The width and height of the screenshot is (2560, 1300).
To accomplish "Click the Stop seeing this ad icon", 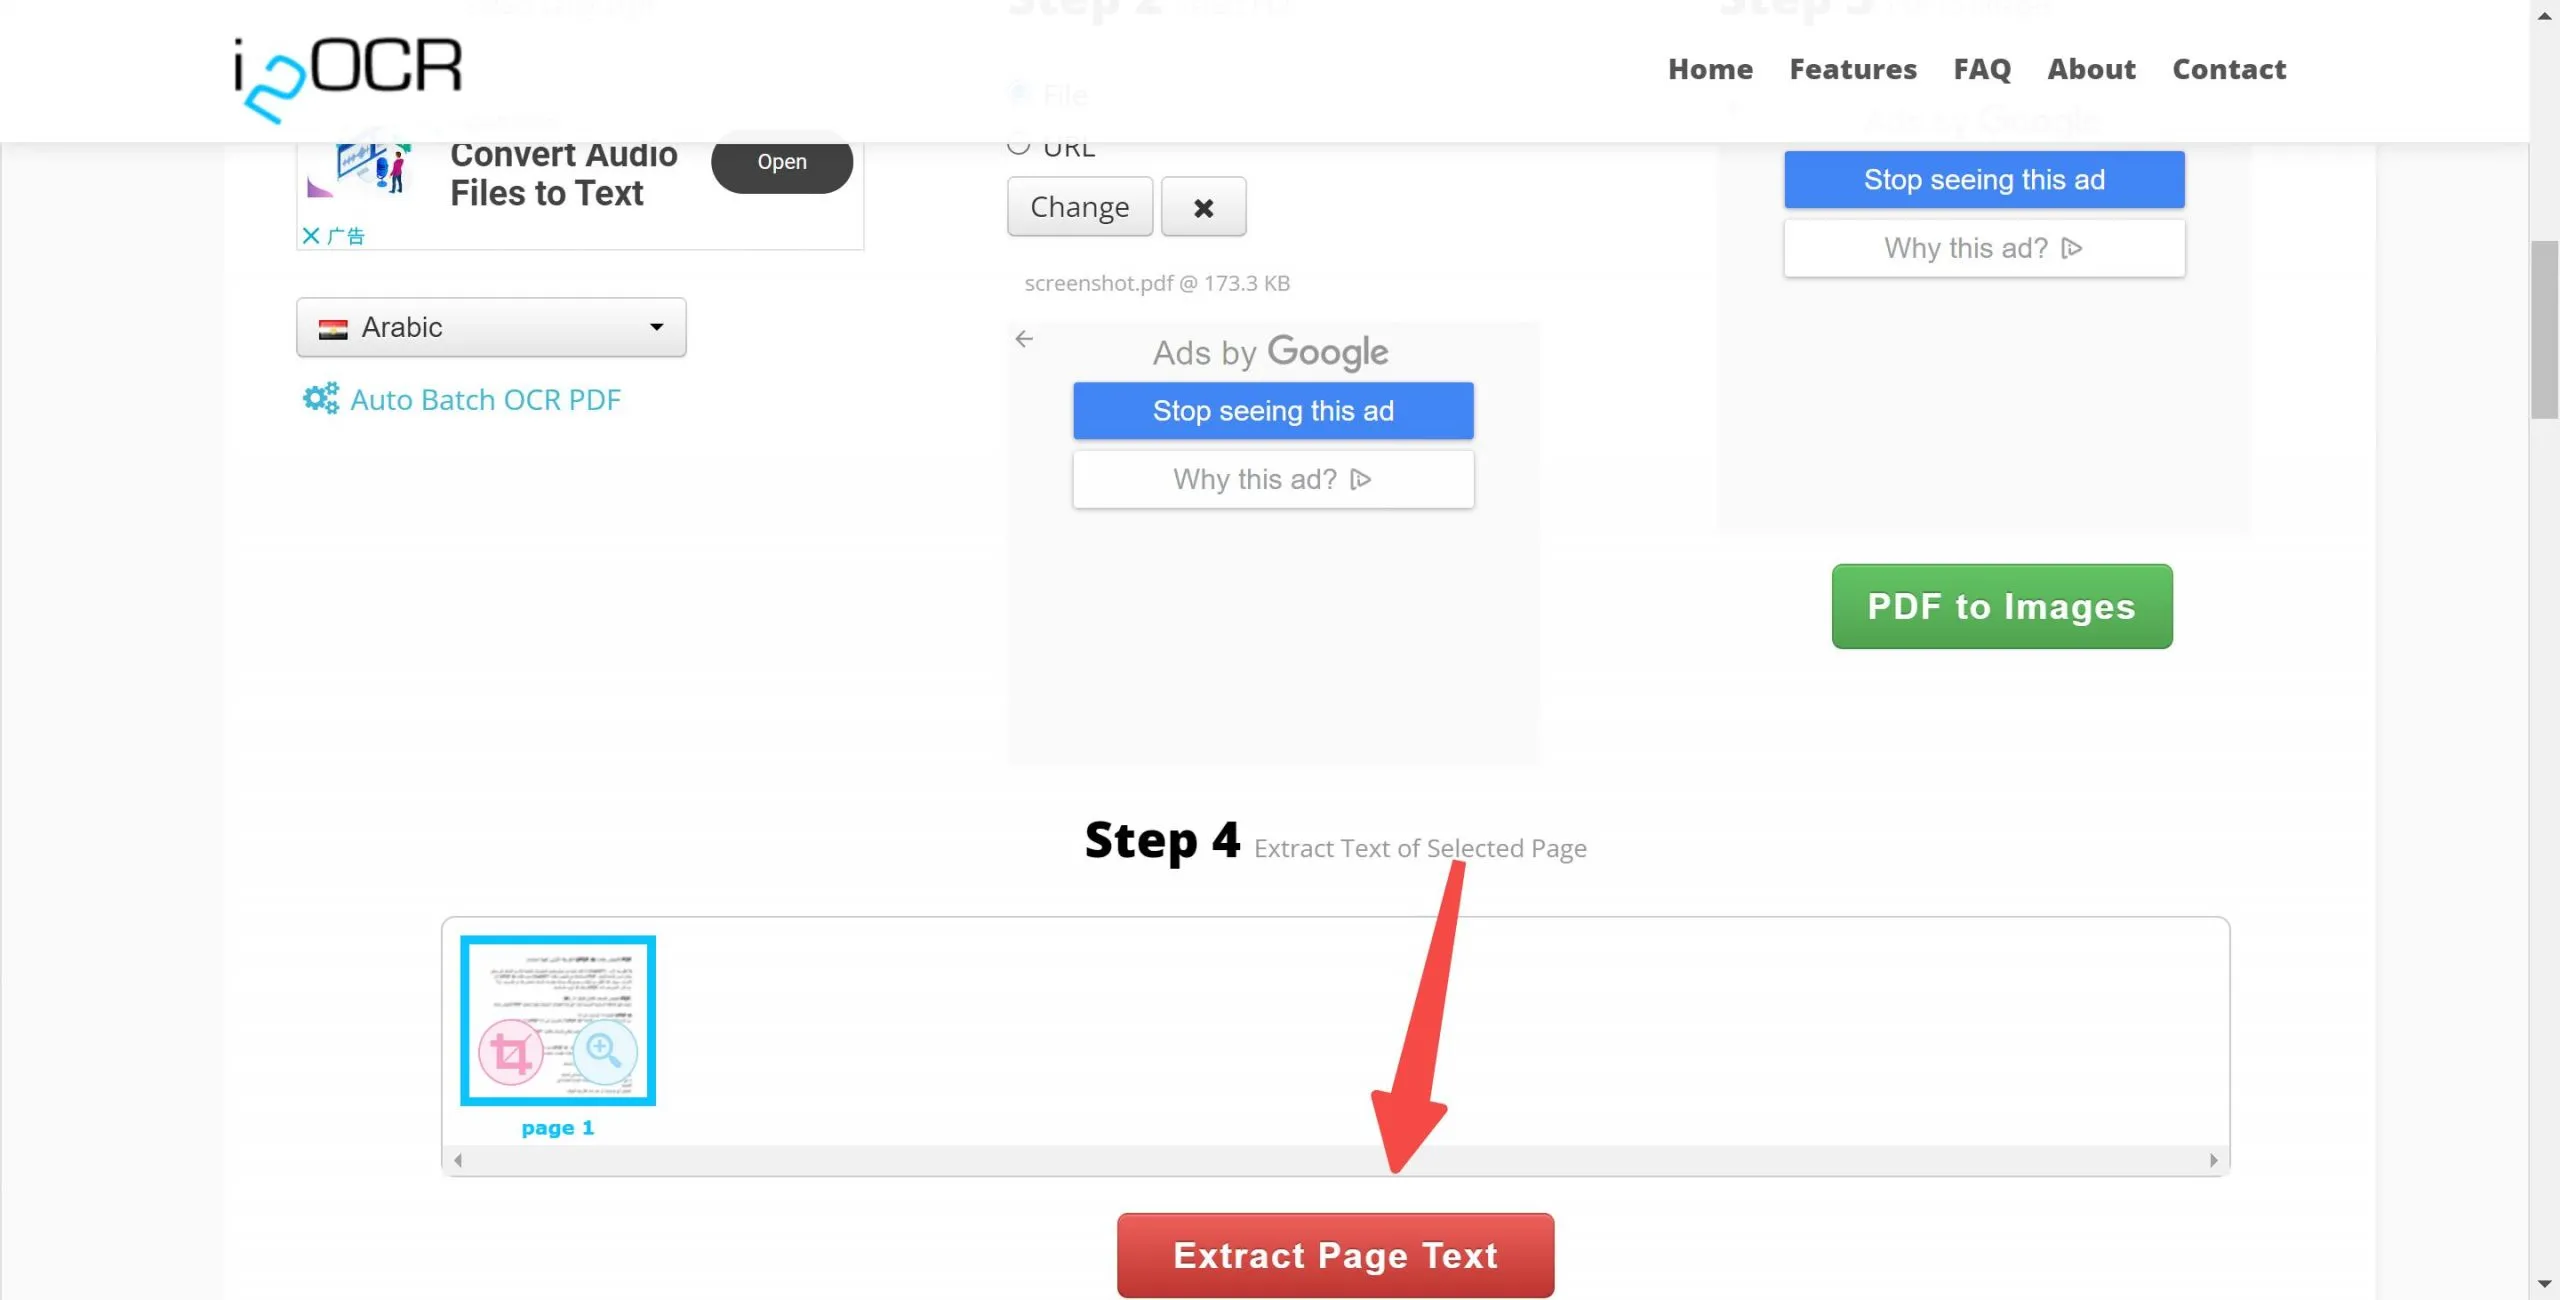I will (x=1273, y=410).
